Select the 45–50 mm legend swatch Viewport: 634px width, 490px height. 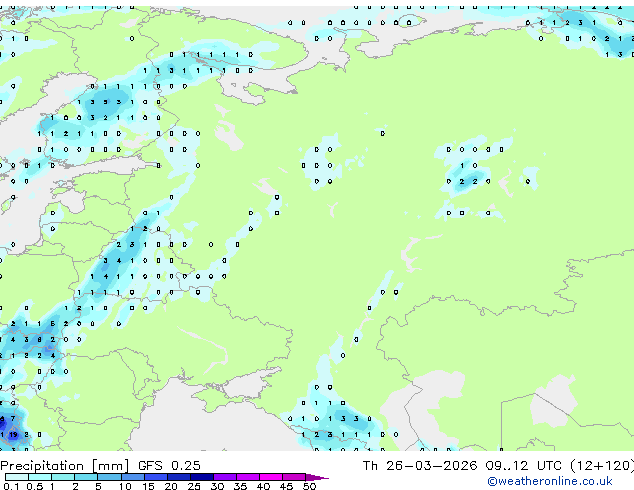click(x=294, y=477)
